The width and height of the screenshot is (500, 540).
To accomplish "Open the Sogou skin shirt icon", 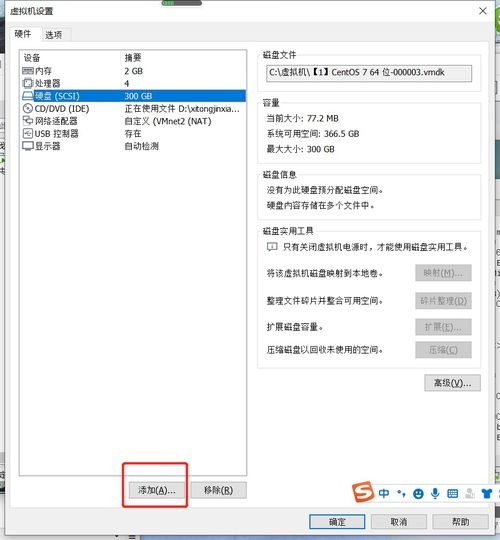I will (x=487, y=494).
